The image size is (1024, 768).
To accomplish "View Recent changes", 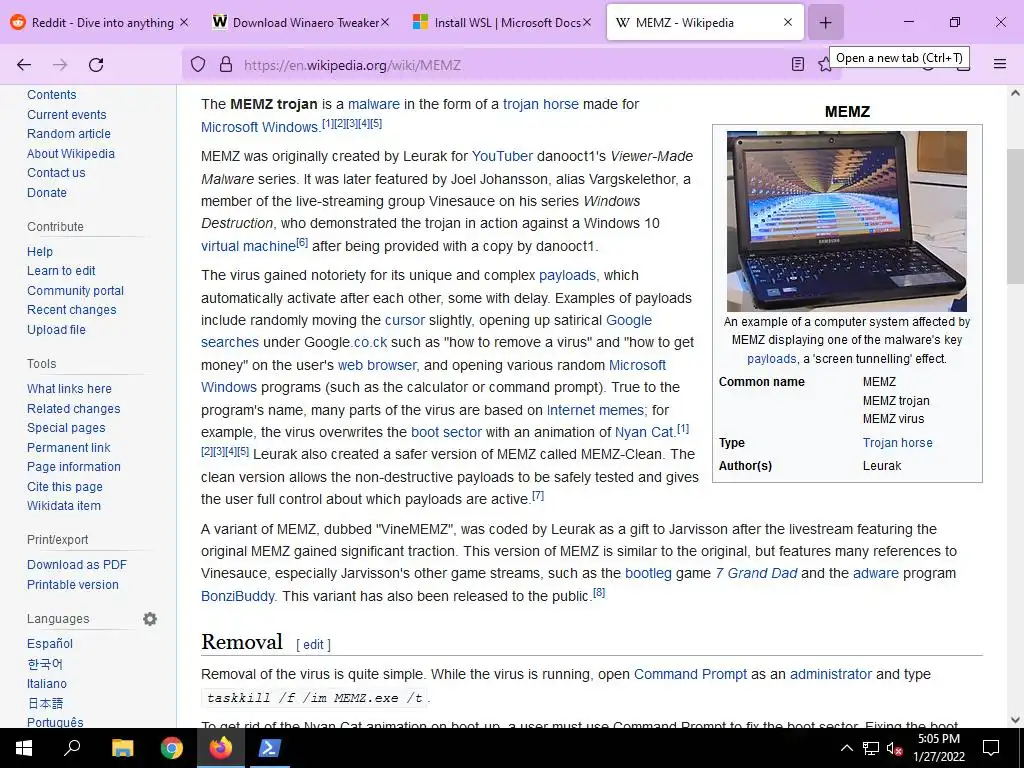I will pos(72,310).
